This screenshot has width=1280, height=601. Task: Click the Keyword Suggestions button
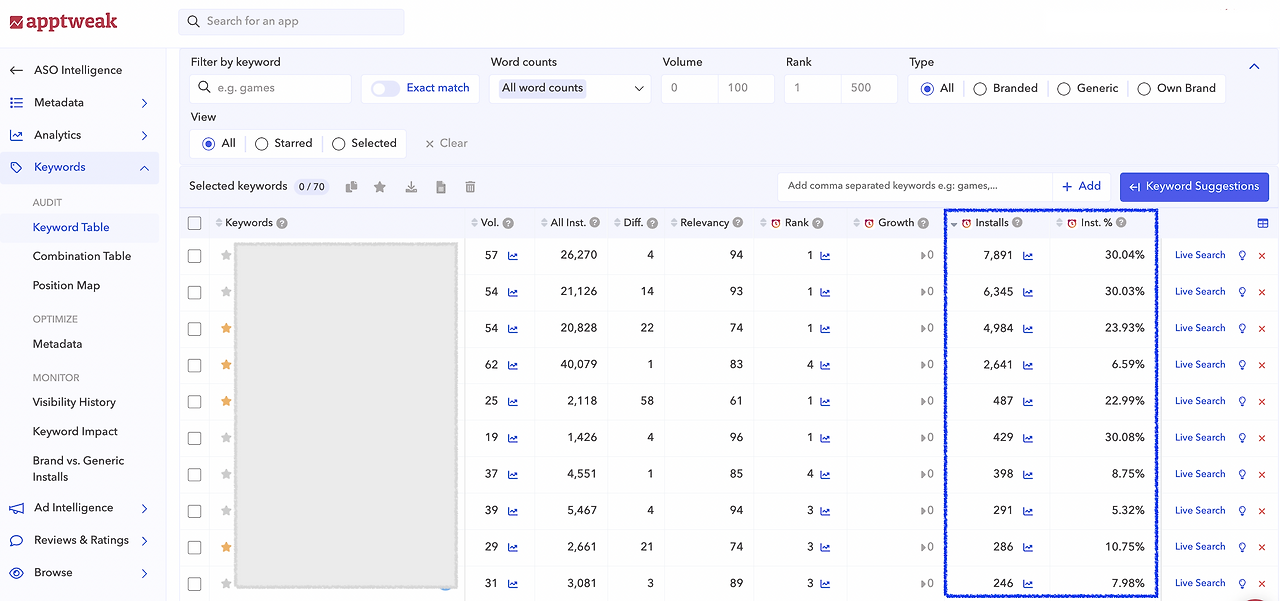point(1195,187)
